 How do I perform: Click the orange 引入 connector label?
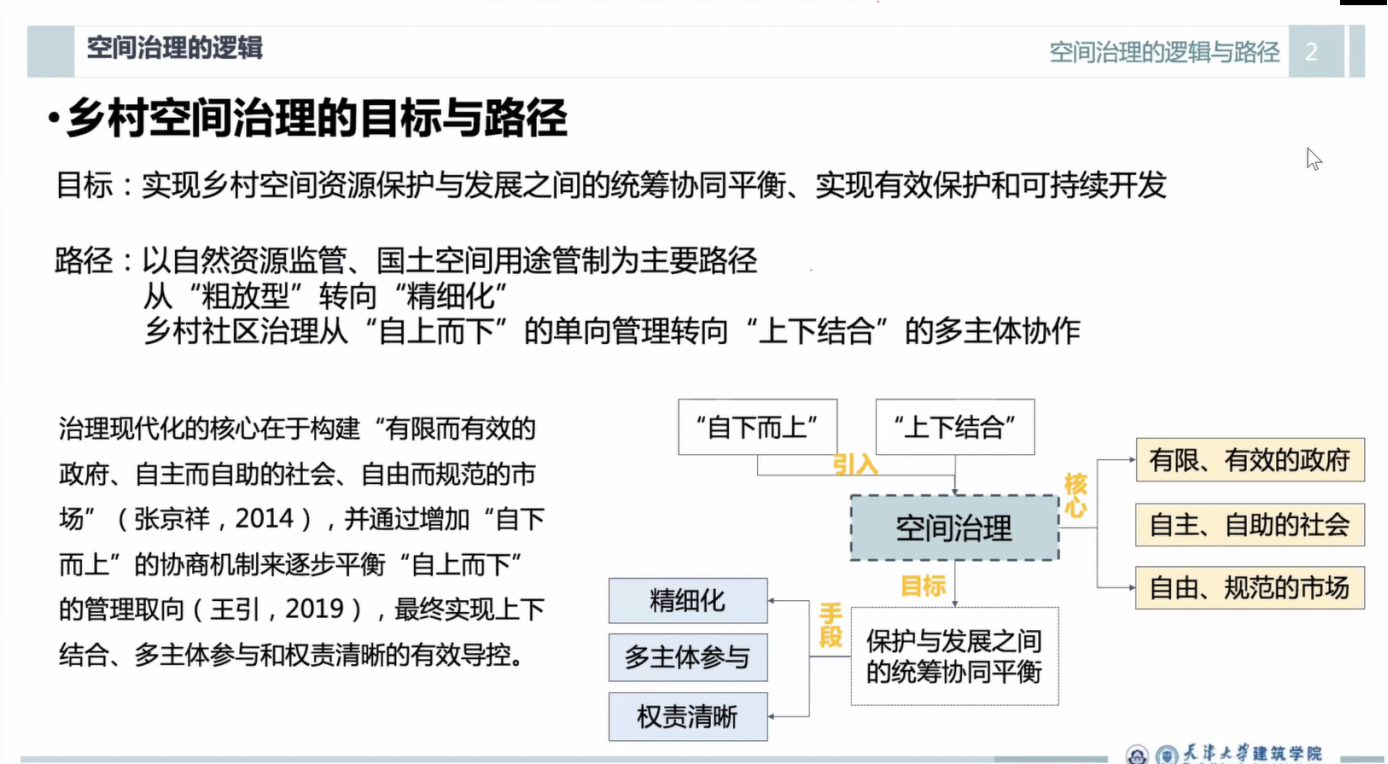click(855, 465)
